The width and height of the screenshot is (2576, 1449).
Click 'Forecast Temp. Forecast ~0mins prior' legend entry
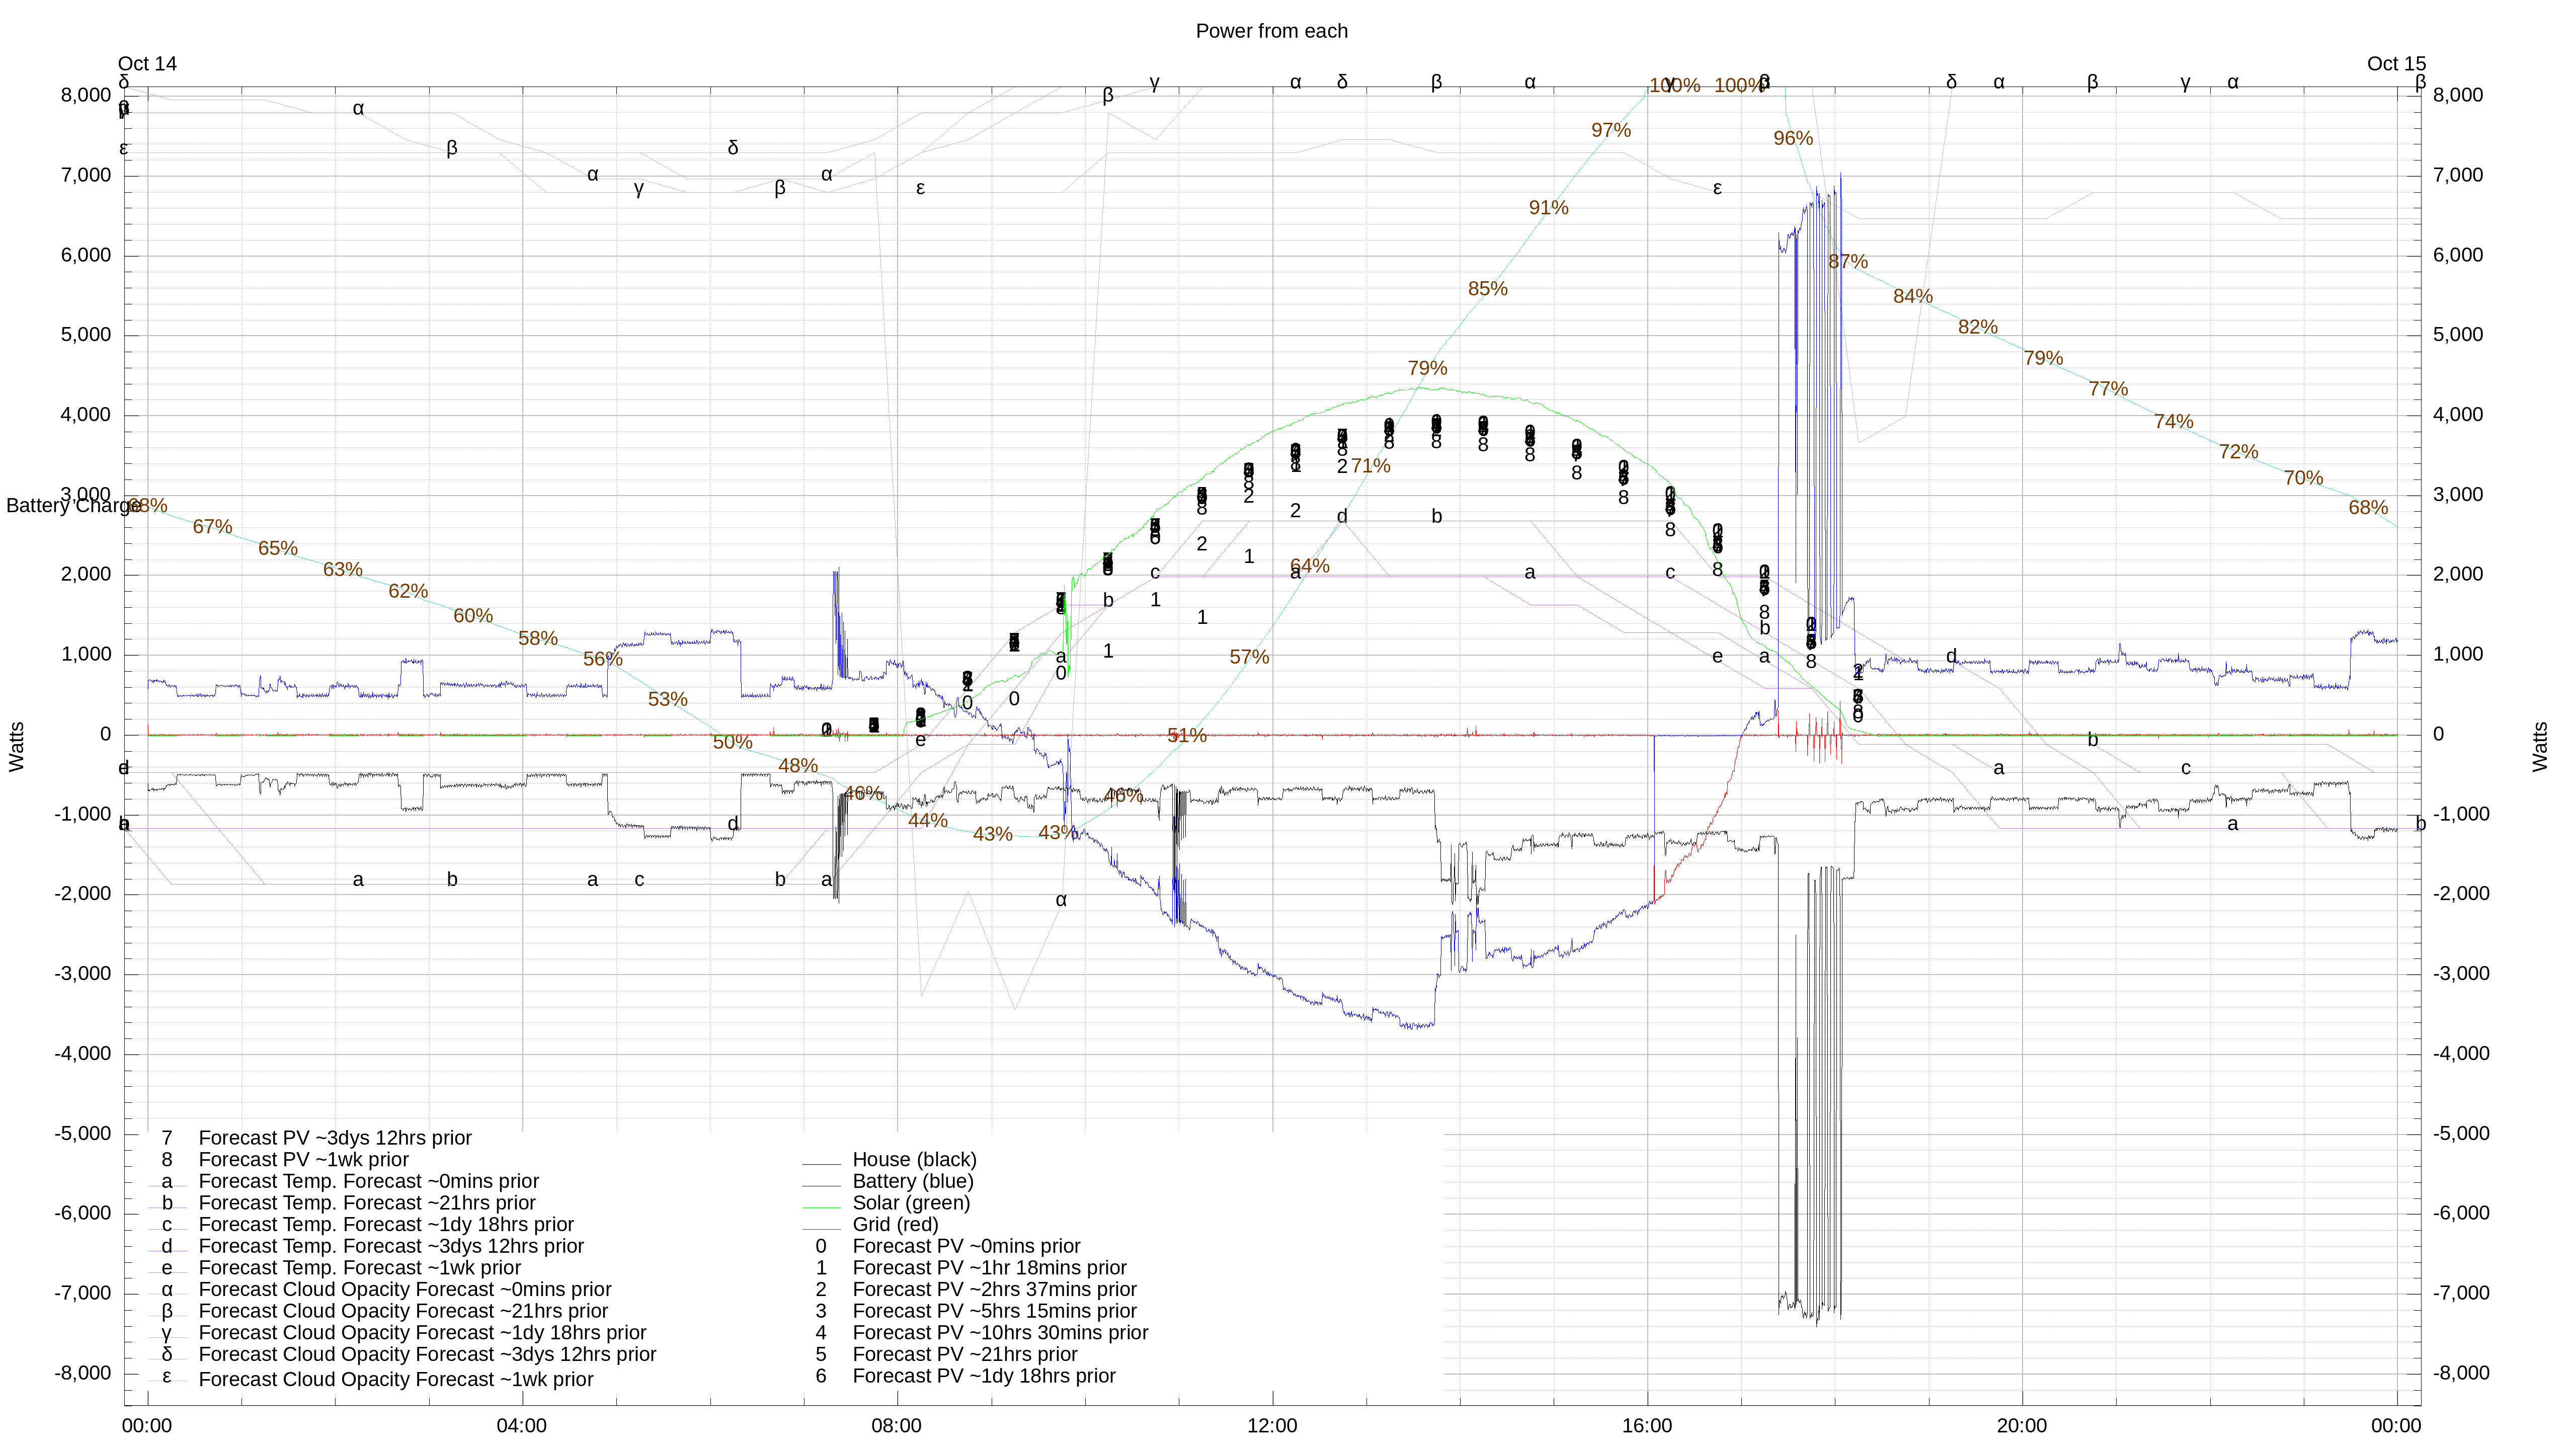coord(369,1181)
